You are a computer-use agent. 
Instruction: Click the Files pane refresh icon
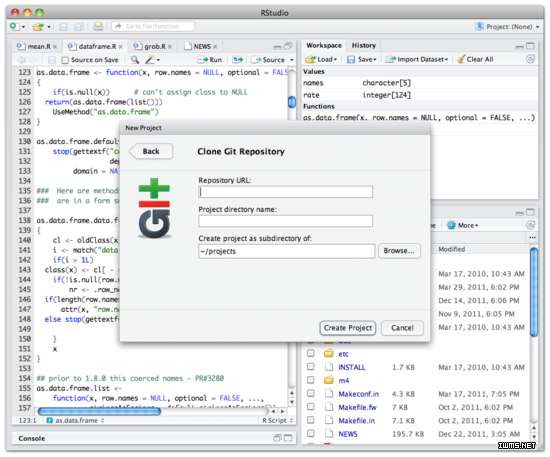pos(530,225)
